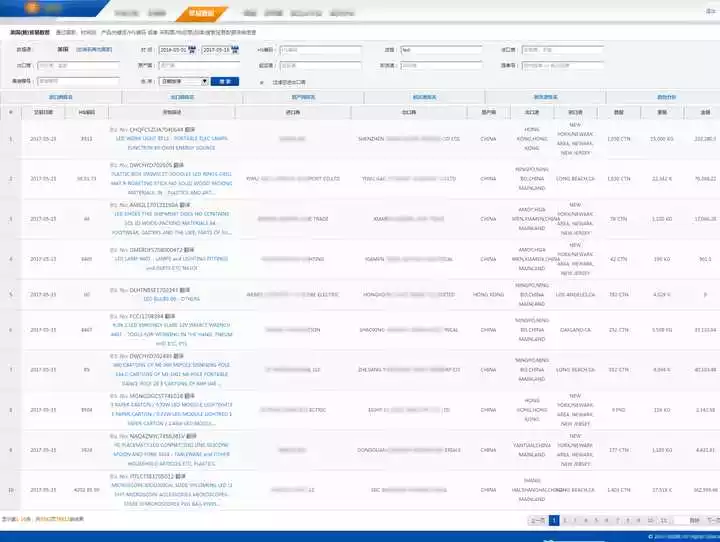Select the '1,000 CTN' quantity cell in row 1

point(619,139)
